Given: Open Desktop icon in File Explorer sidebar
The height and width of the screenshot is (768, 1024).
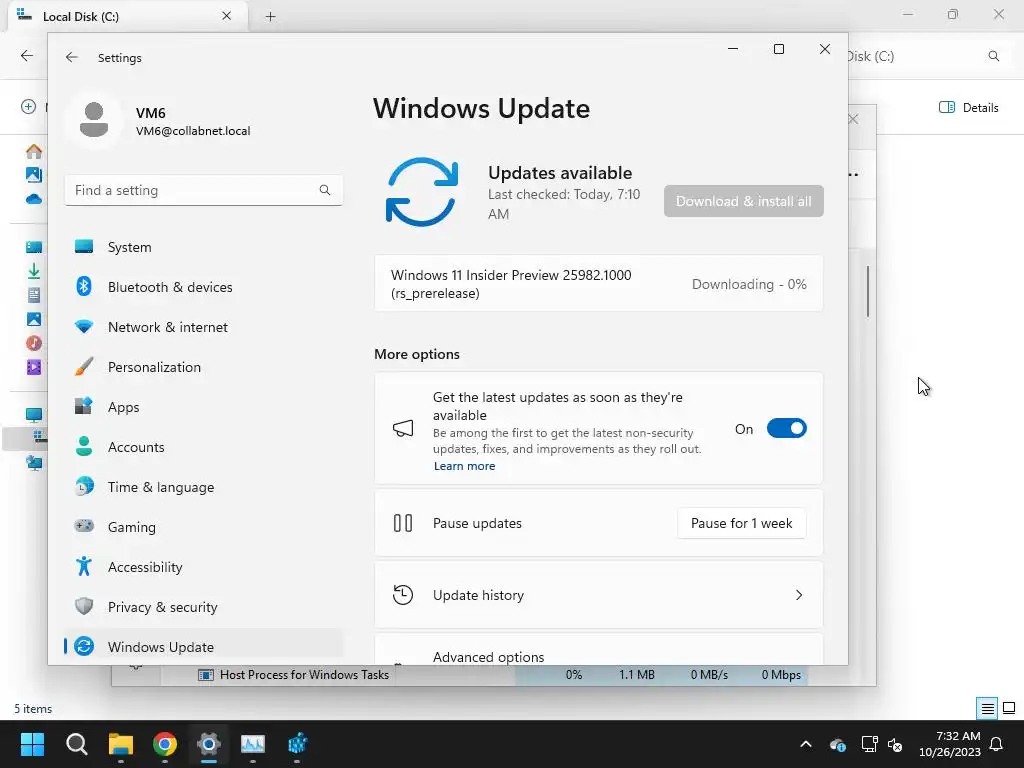Looking at the screenshot, I should tap(34, 246).
